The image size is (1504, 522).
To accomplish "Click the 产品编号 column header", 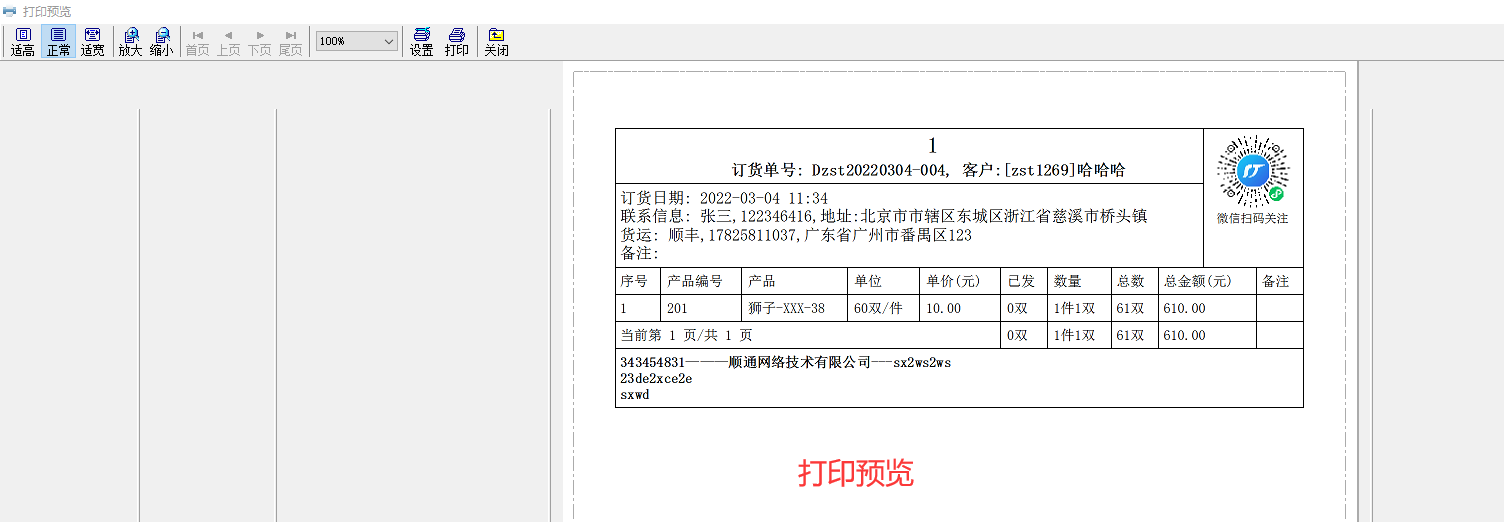I will pyautogui.click(x=694, y=281).
